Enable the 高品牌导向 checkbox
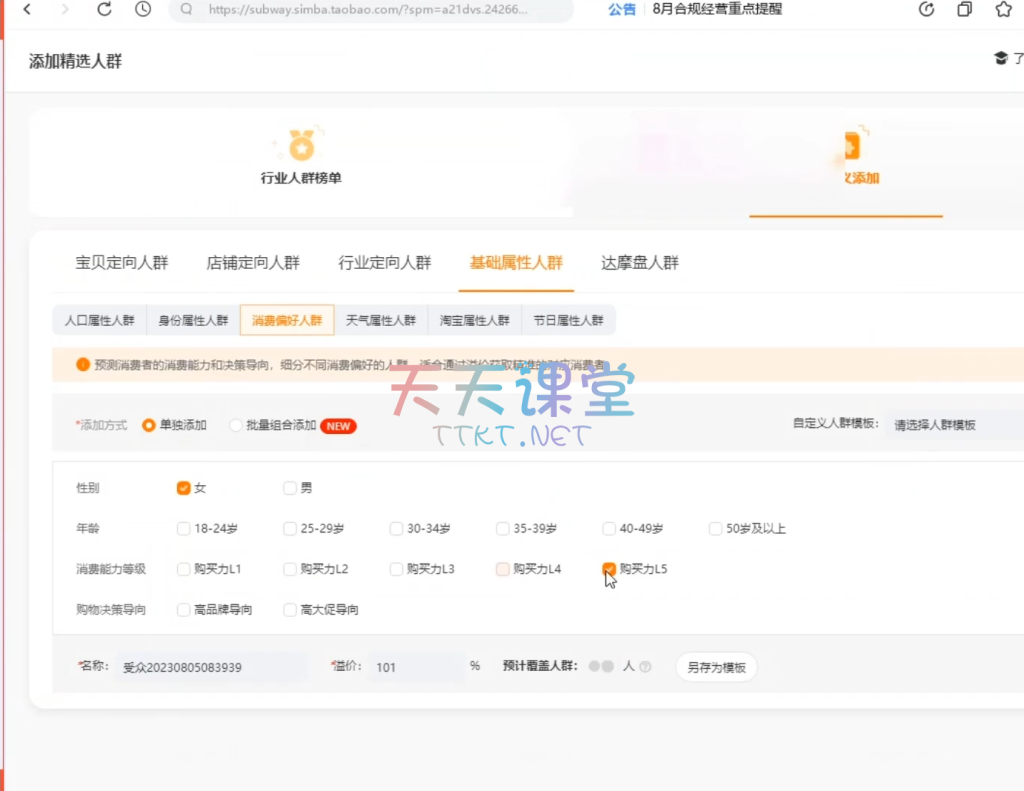Screen dimensions: 1024x791 pos(183,609)
